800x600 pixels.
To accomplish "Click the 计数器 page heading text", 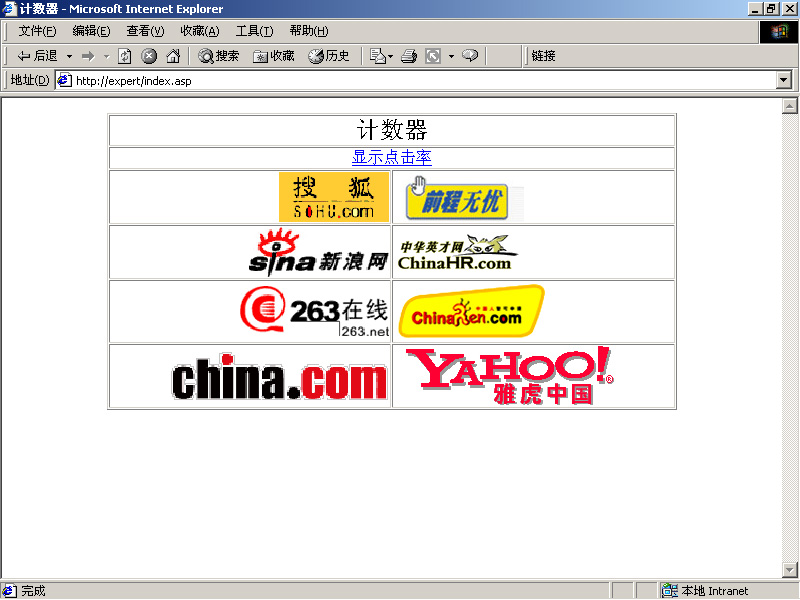I will coord(392,130).
